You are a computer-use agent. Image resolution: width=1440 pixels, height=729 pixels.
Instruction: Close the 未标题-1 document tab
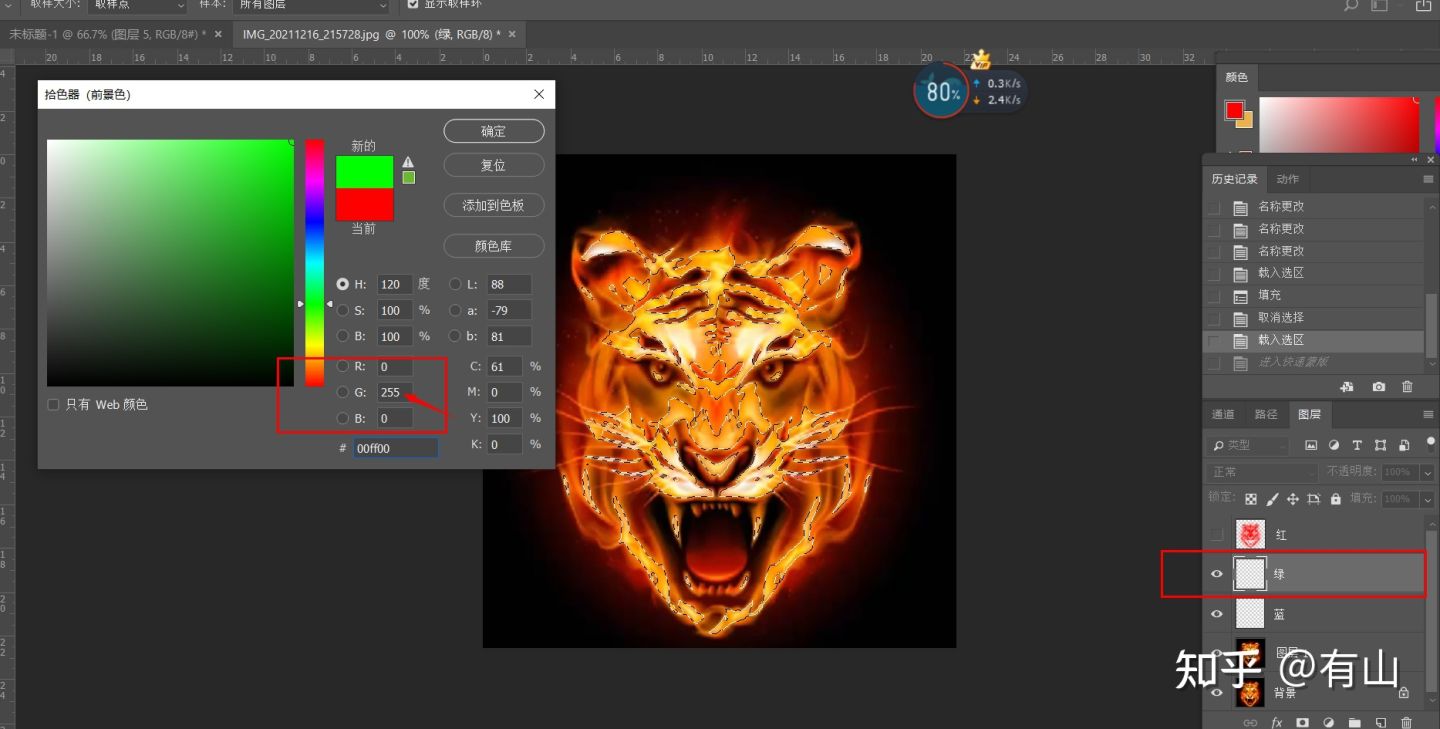218,34
